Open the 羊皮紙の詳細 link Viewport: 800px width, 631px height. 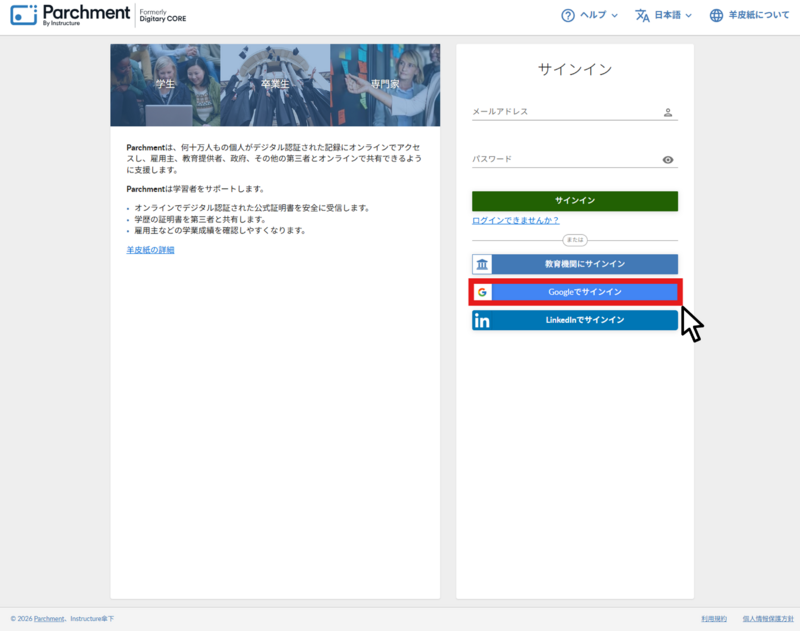coord(150,250)
